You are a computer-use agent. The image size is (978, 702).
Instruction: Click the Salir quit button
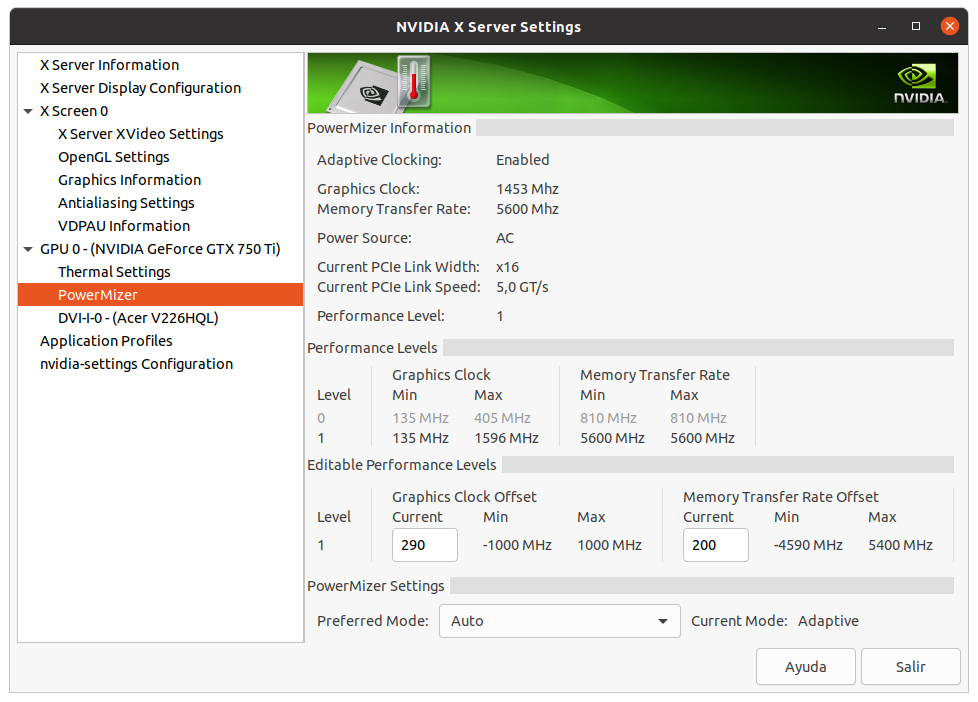tap(911, 666)
